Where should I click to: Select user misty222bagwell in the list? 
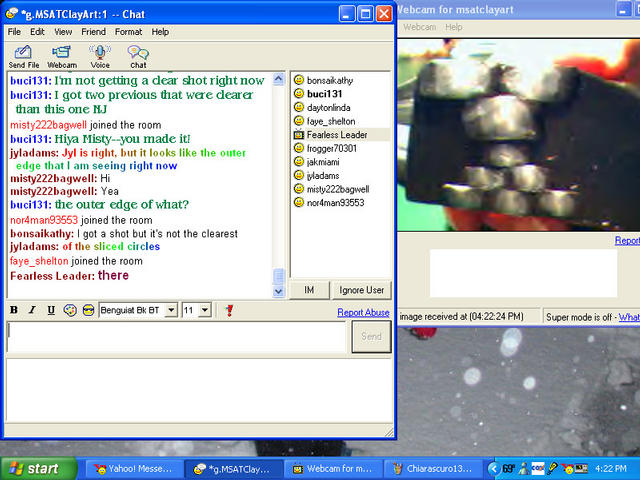point(338,189)
